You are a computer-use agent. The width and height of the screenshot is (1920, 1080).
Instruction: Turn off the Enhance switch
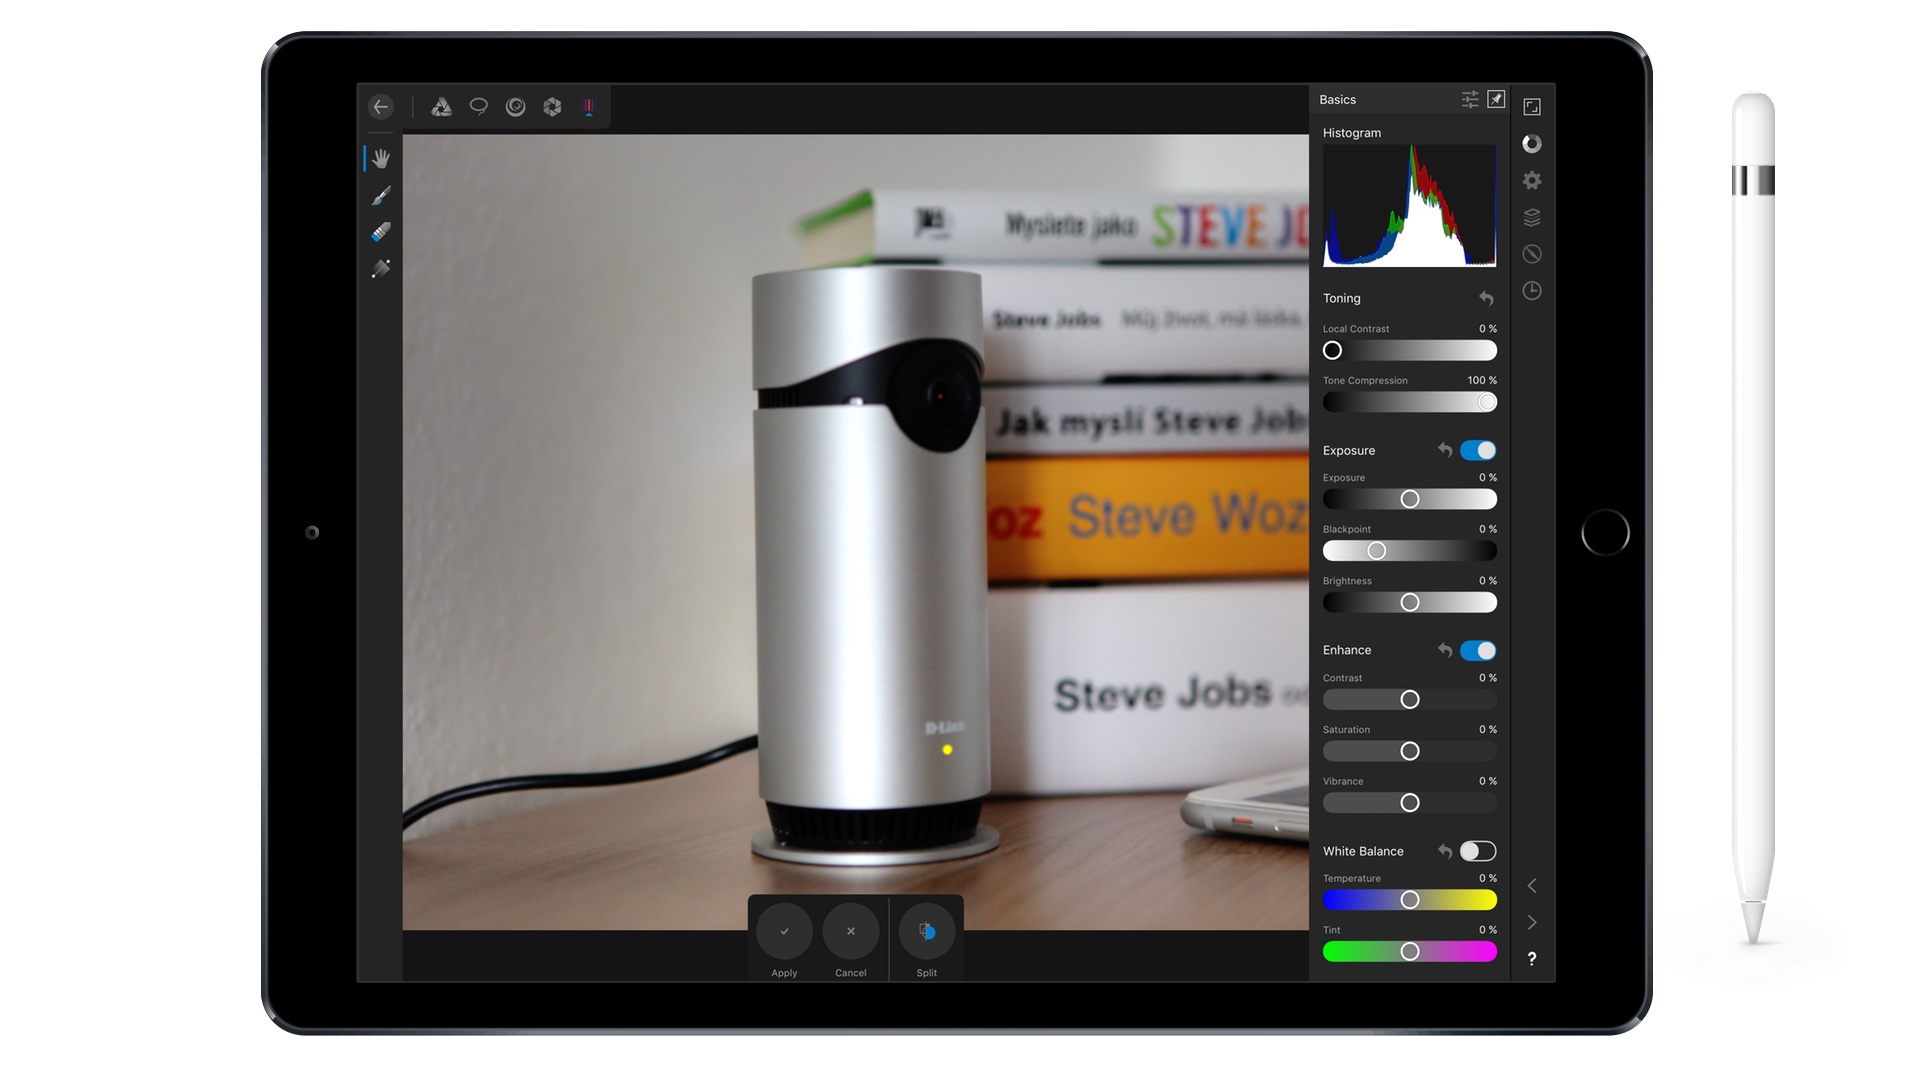pyautogui.click(x=1478, y=651)
